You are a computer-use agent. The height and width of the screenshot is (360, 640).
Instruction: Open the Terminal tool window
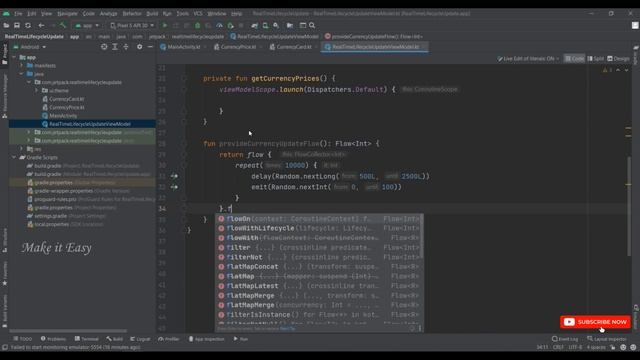click(x=87, y=339)
